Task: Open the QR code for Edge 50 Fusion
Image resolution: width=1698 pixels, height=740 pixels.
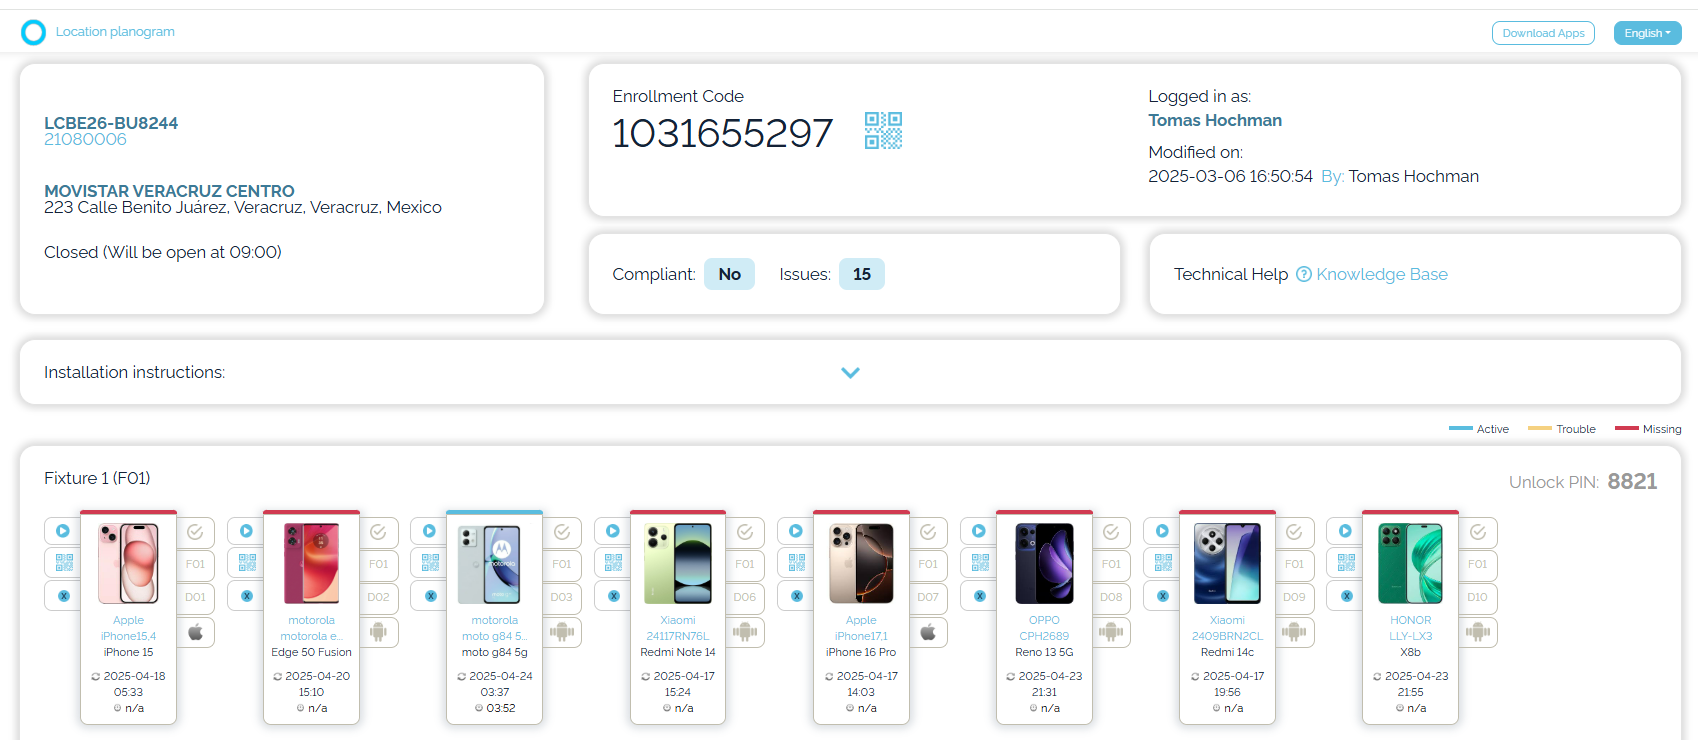Action: [246, 563]
